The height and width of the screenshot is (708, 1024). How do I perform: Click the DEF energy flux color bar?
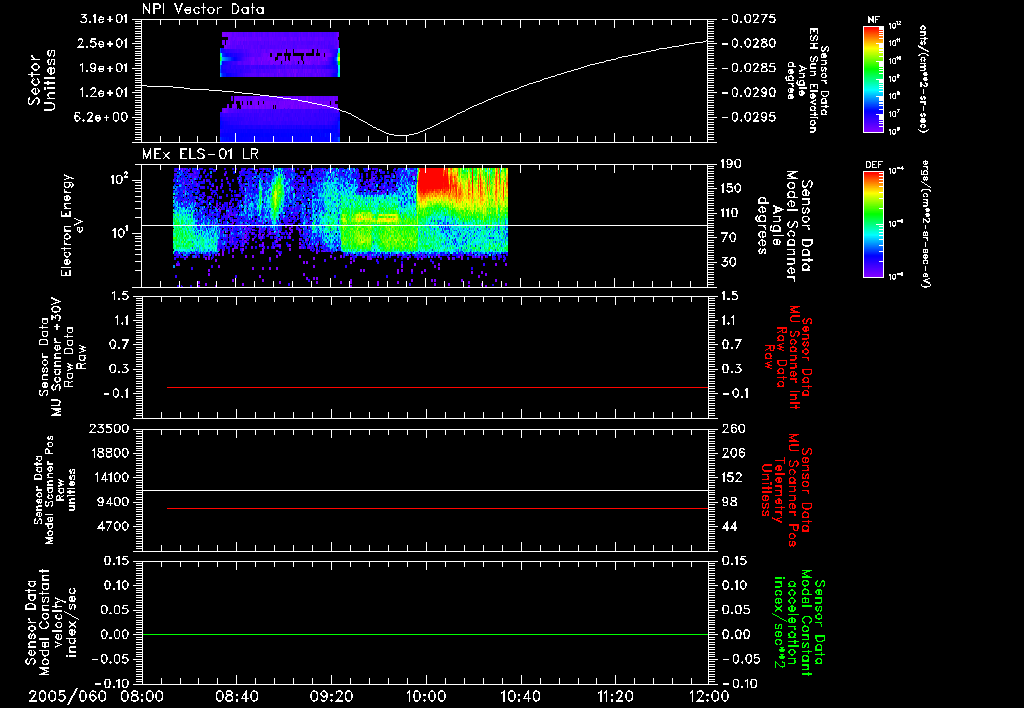[x=874, y=224]
